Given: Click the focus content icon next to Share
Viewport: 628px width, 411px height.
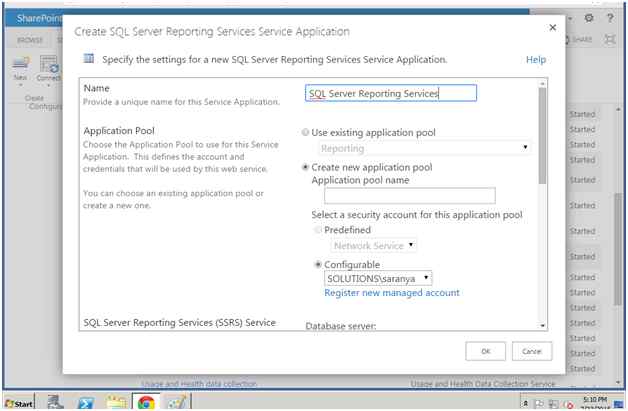Looking at the screenshot, I should [x=610, y=39].
